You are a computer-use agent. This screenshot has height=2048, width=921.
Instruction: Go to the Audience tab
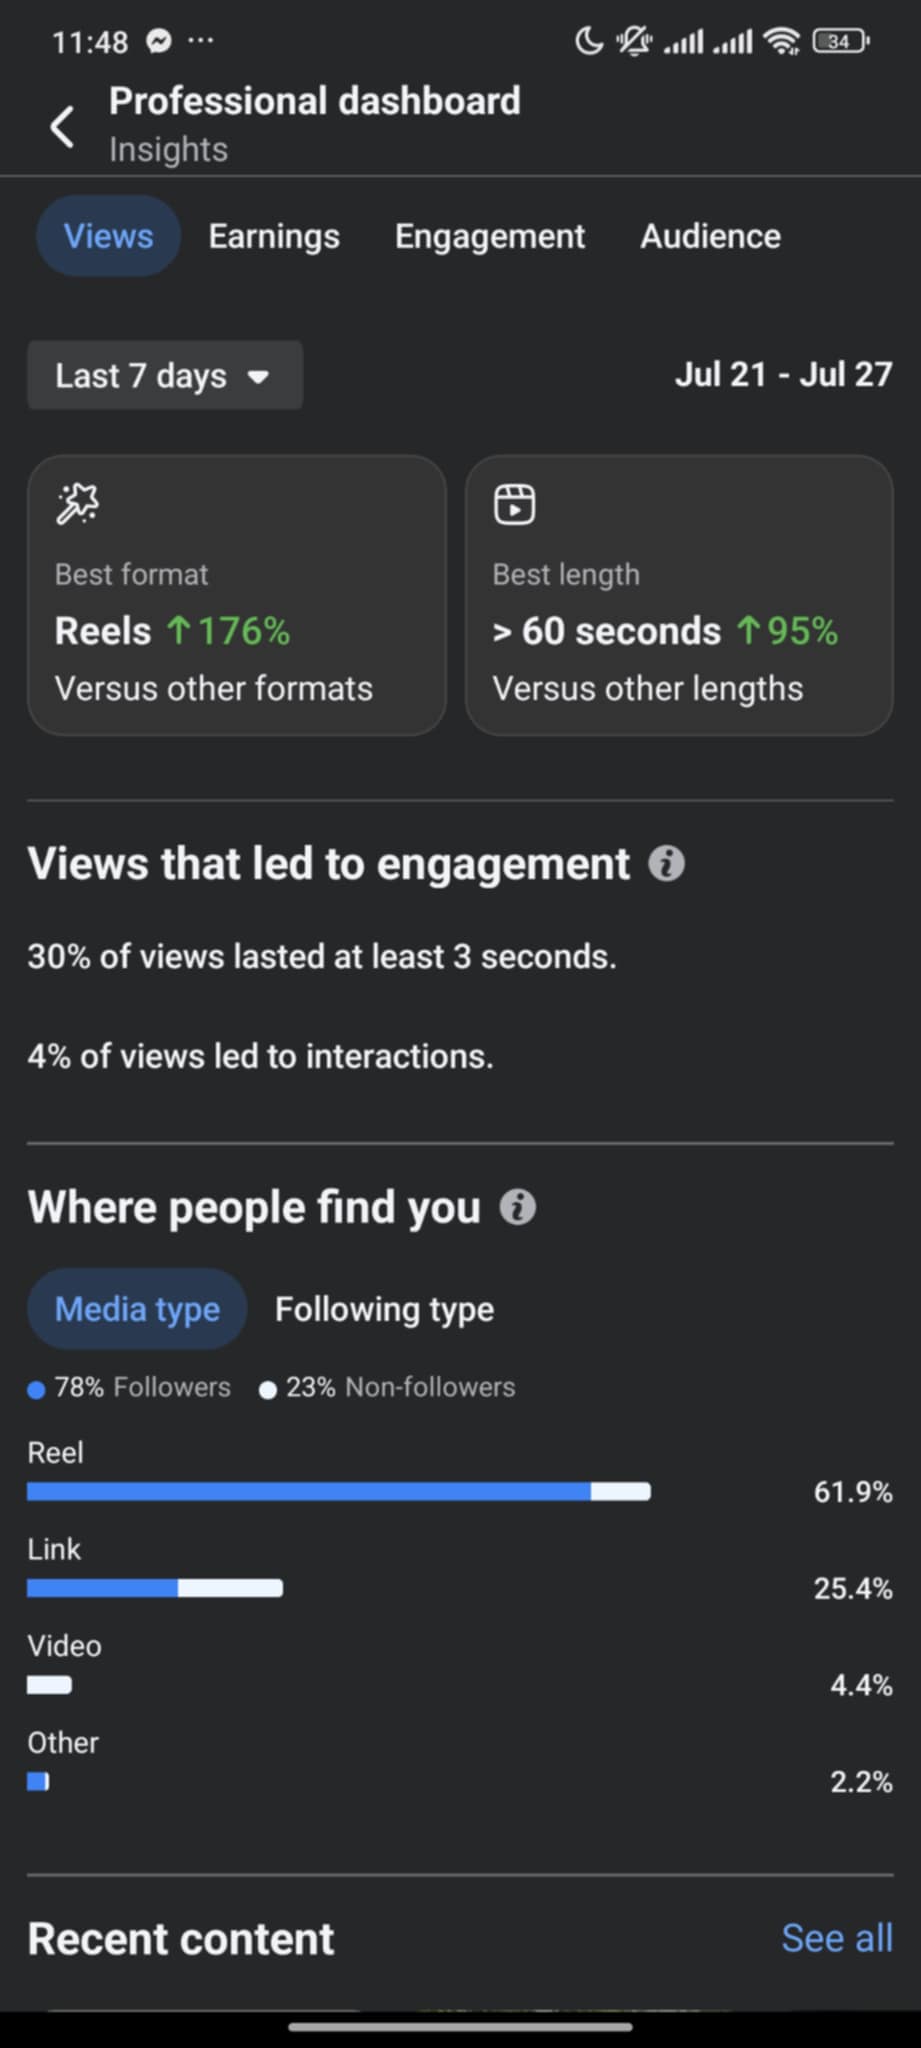click(710, 236)
